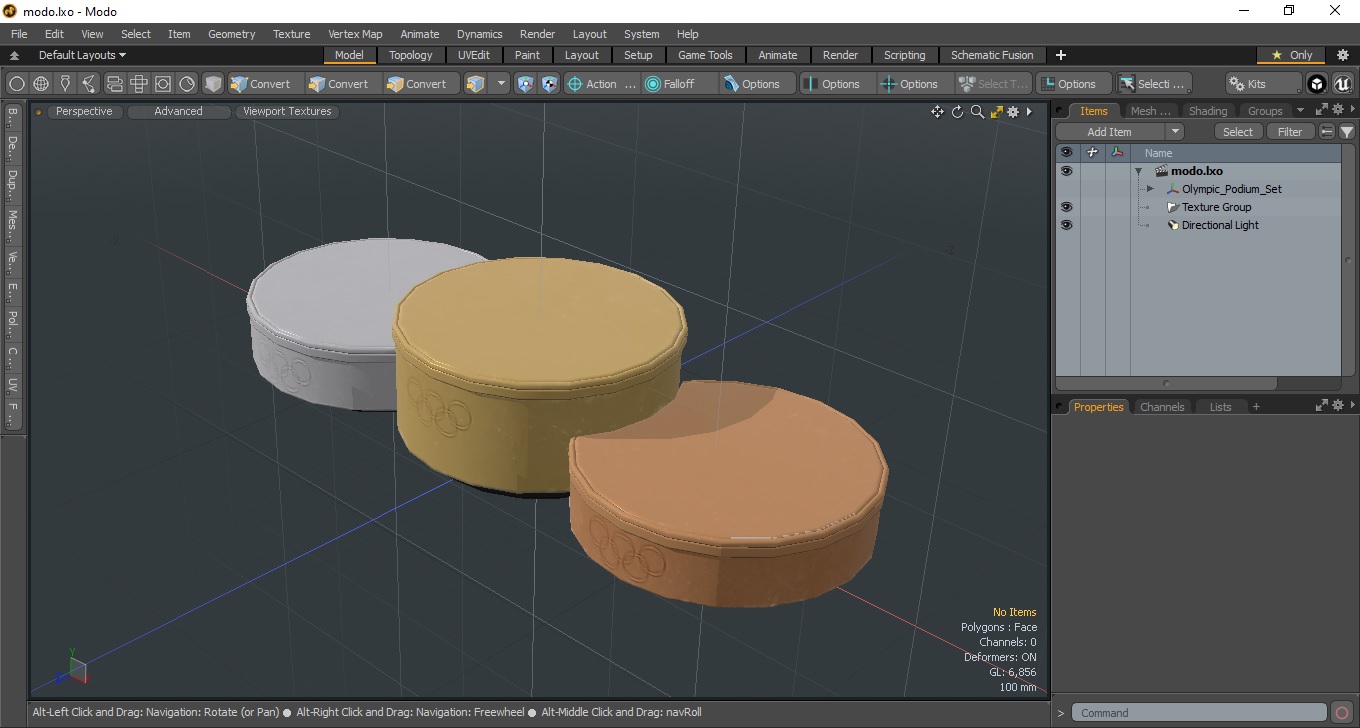Select the Directional Light row
1360x728 pixels.
1198,225
